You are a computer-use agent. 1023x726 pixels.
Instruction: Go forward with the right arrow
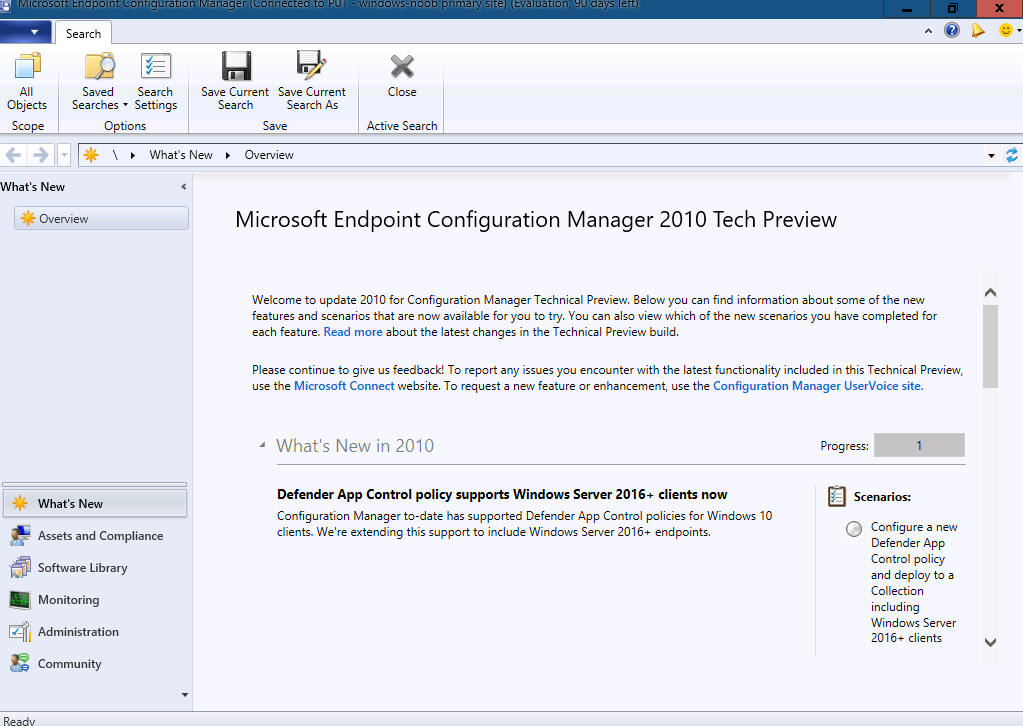coord(40,155)
